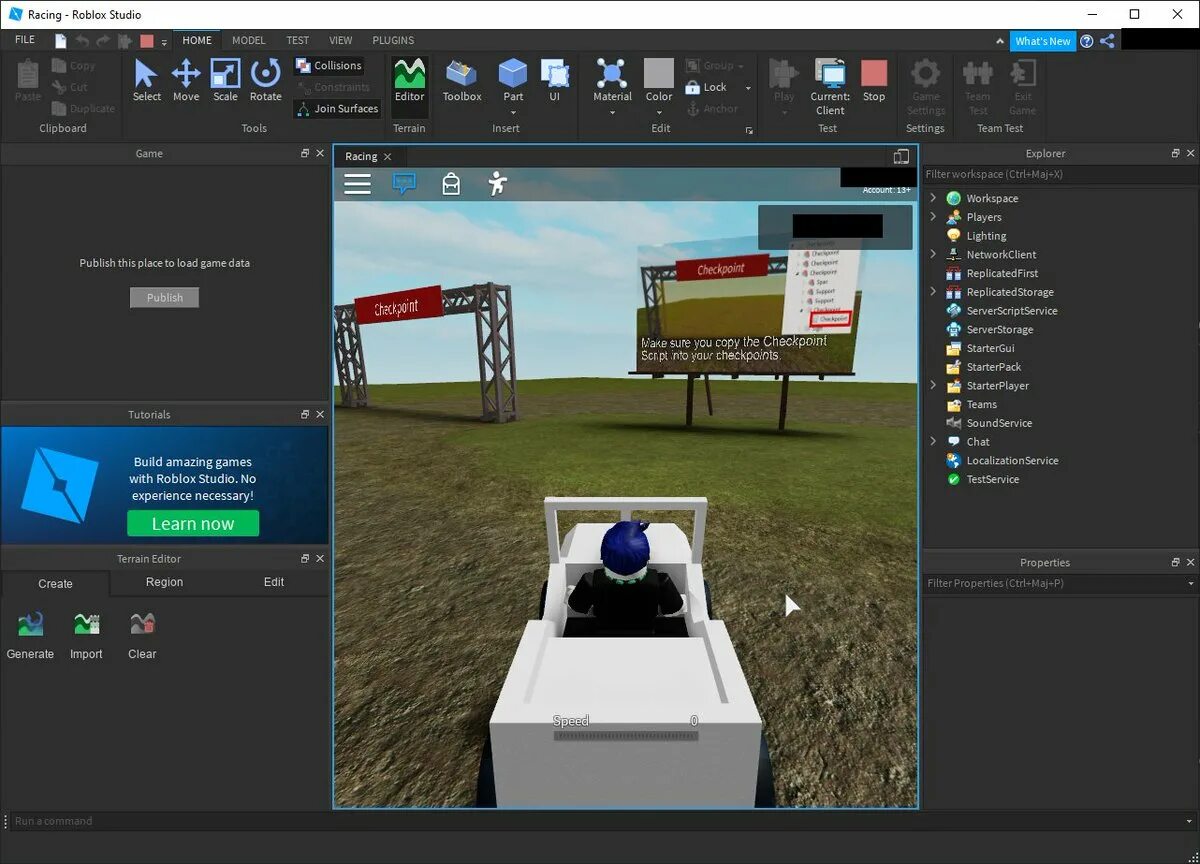This screenshot has height=864, width=1200.
Task: Select the Workspace item in Explorer
Action: tap(991, 198)
